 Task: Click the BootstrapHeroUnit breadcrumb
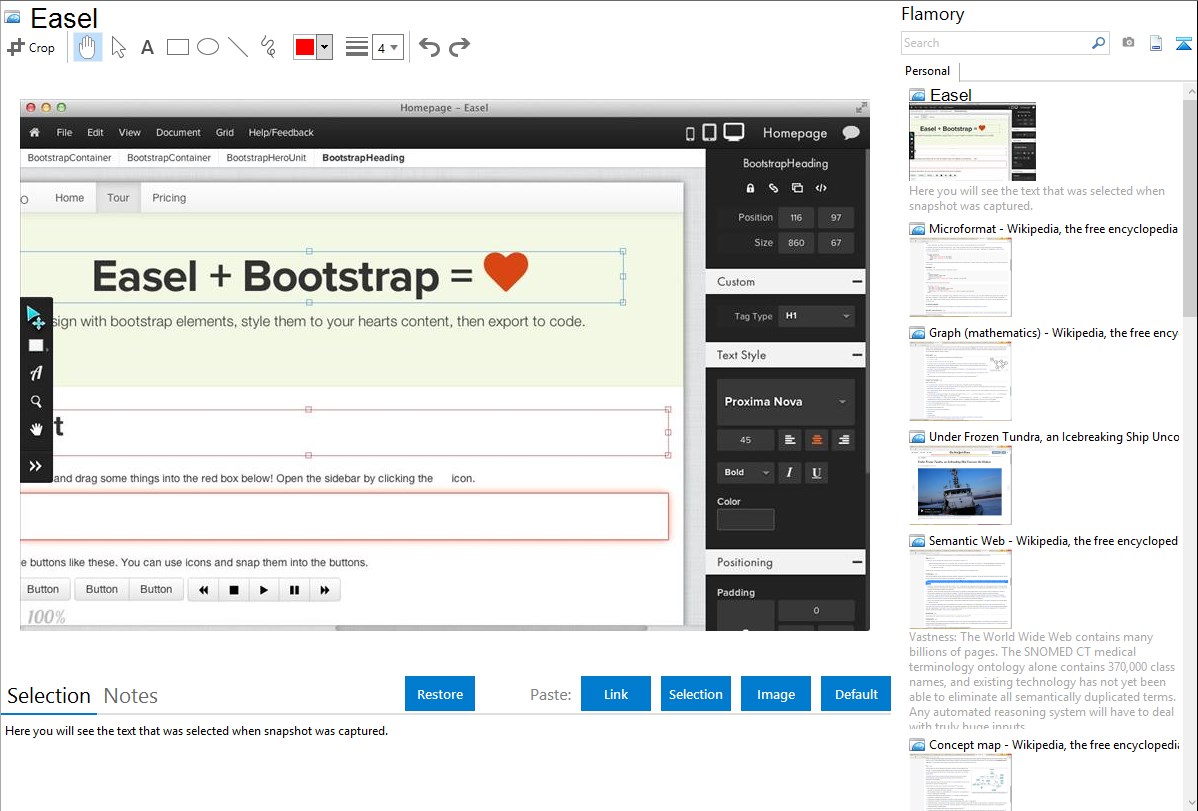coord(266,157)
